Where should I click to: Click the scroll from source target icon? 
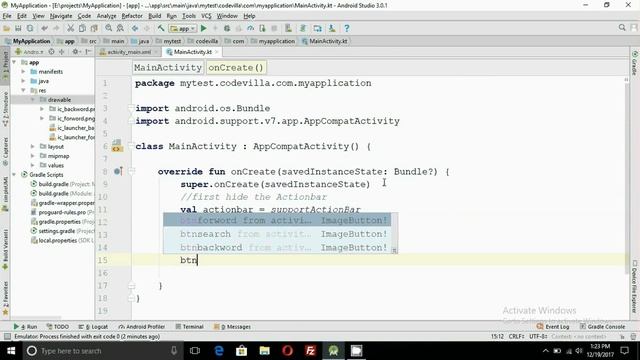coord(51,52)
